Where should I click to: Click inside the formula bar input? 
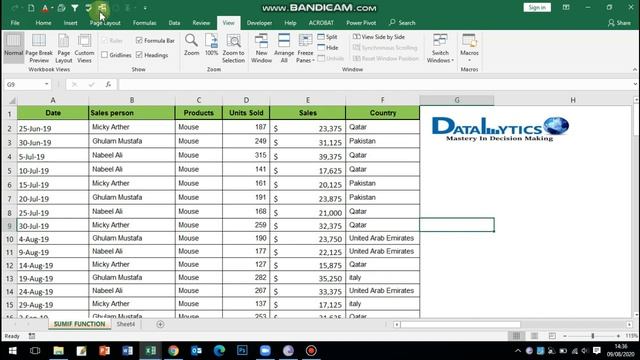click(376, 84)
